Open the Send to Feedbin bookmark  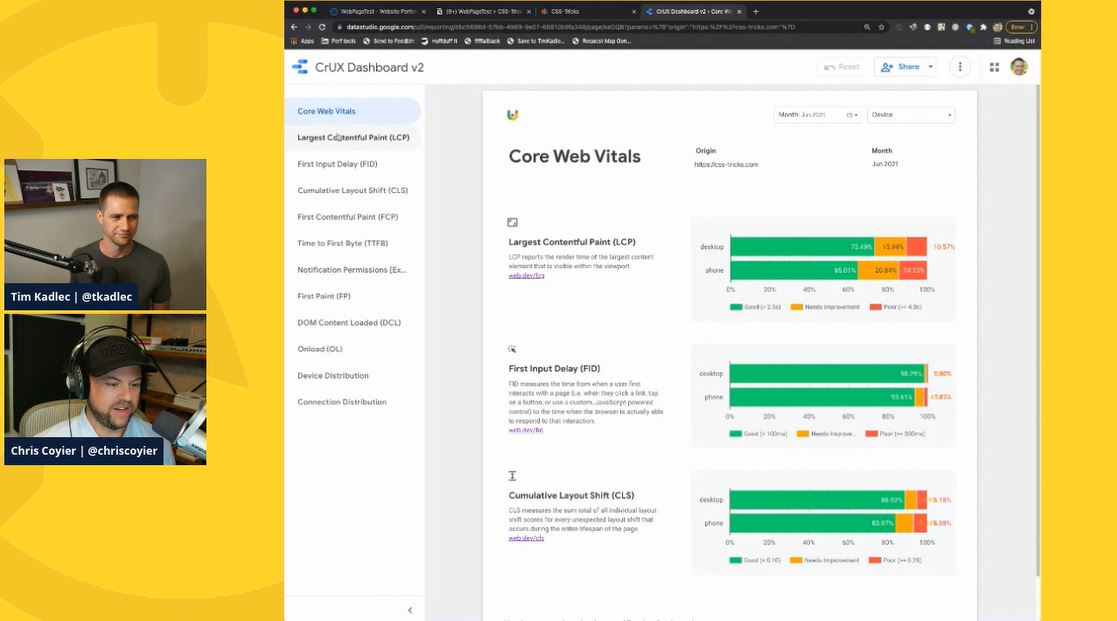389,41
